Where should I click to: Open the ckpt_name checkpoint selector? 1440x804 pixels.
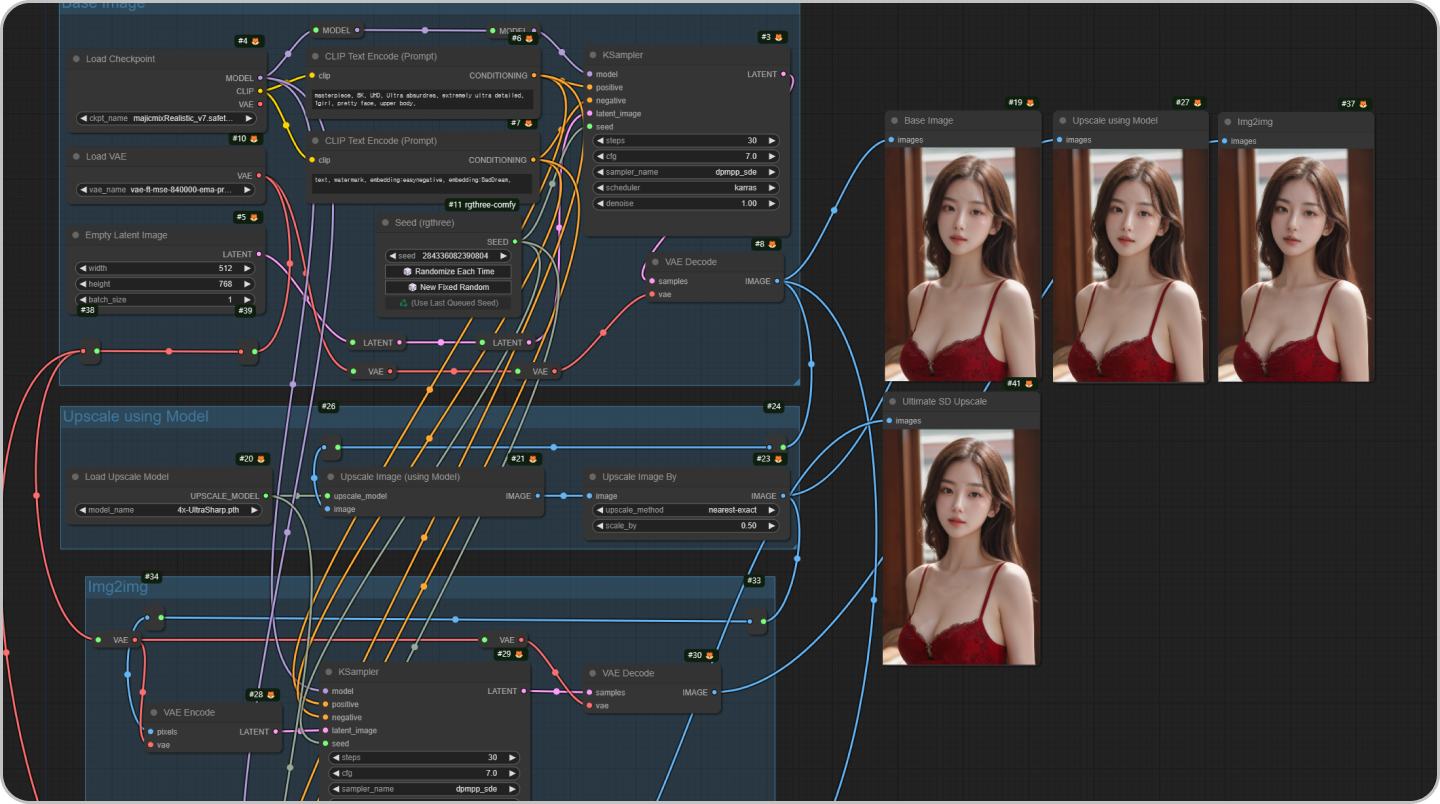pyautogui.click(x=166, y=118)
